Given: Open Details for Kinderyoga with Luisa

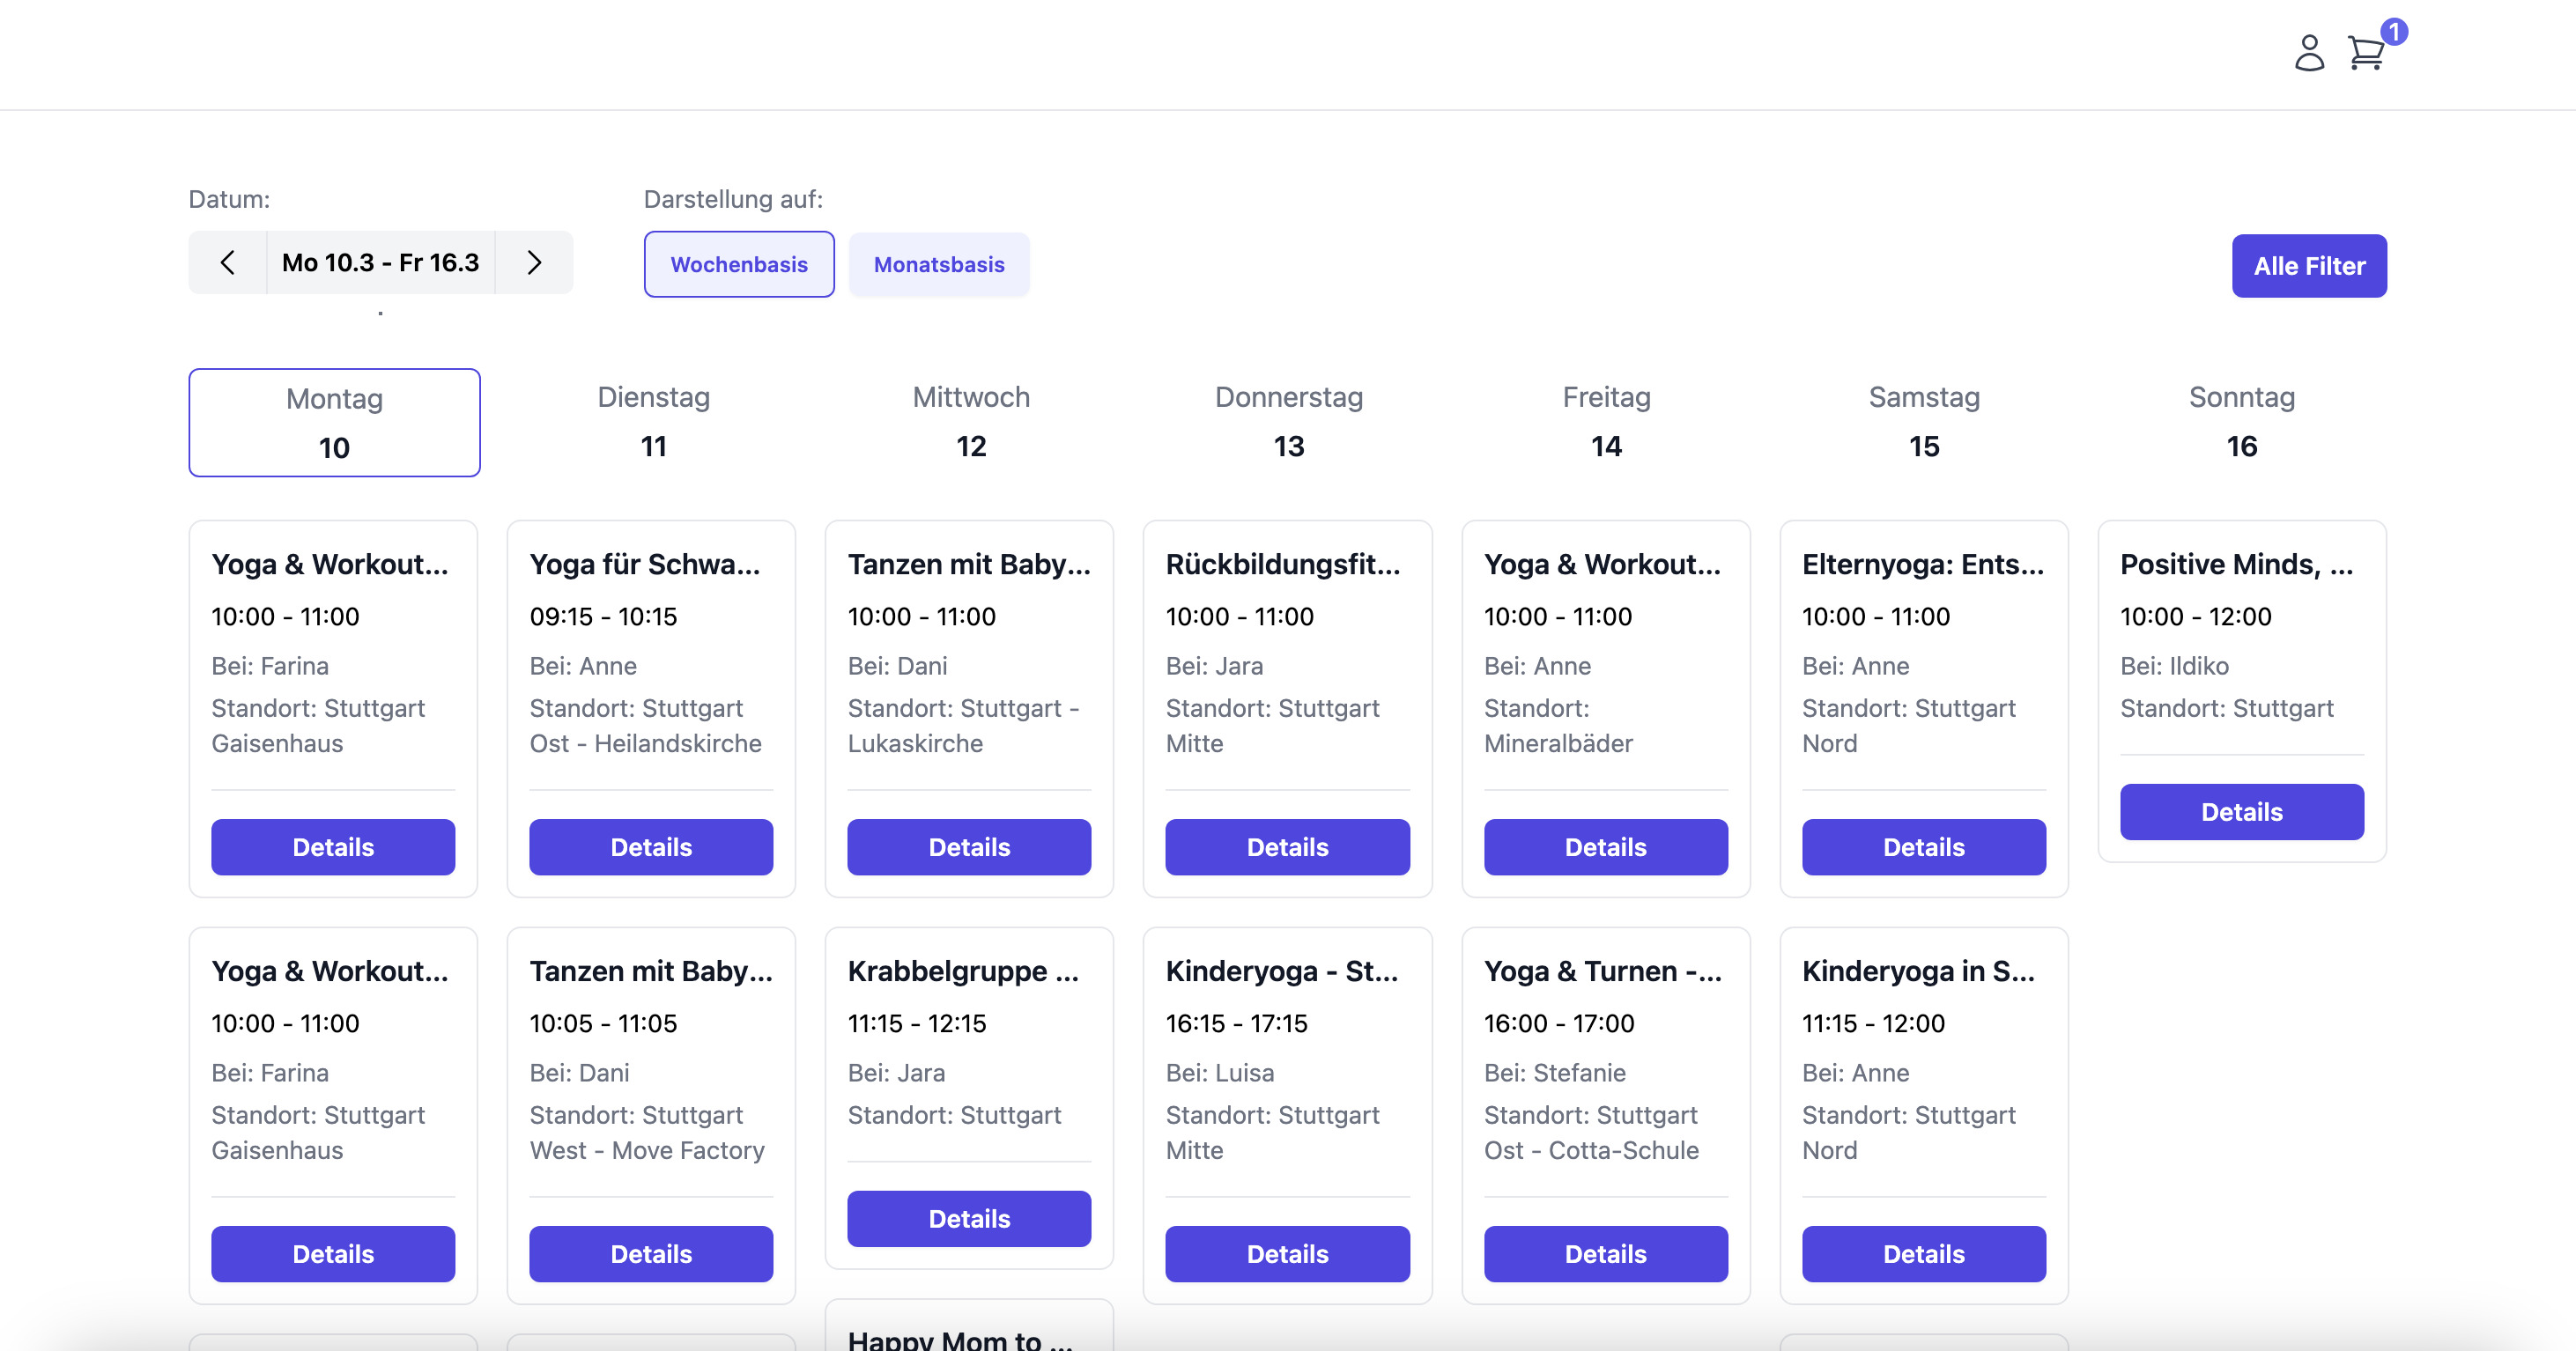Looking at the screenshot, I should pyautogui.click(x=1287, y=1254).
